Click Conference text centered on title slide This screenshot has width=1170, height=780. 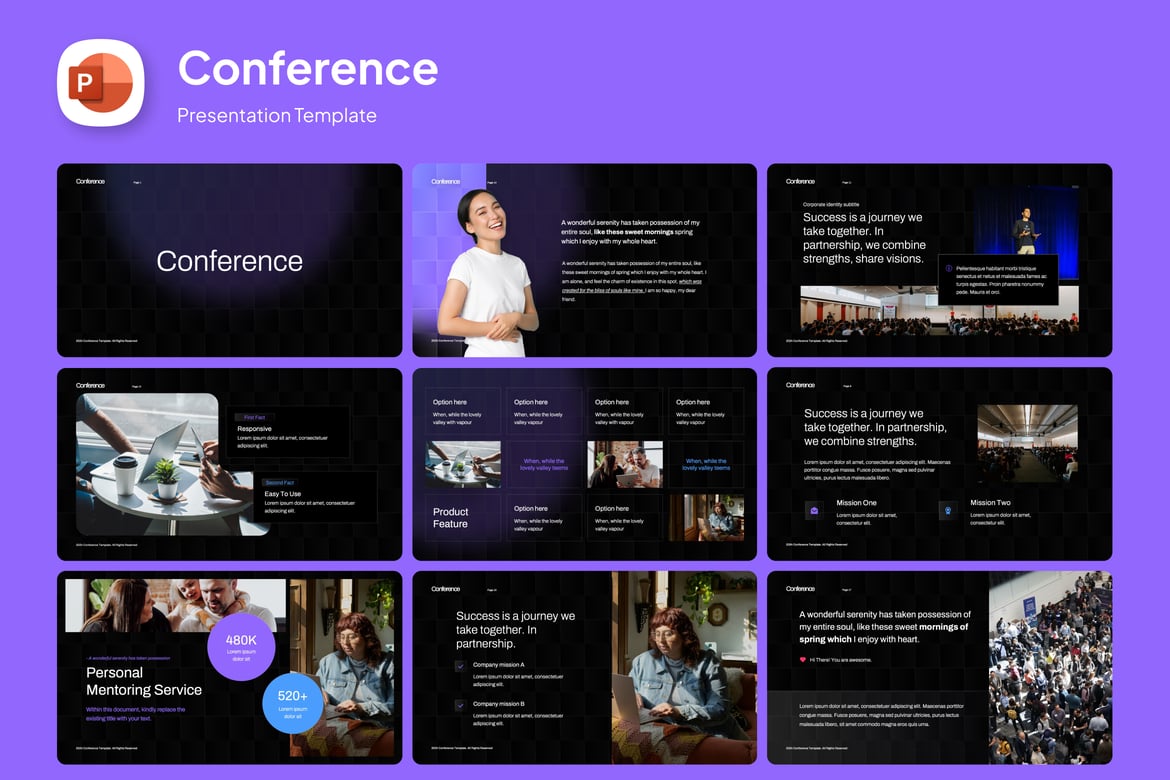(x=230, y=260)
